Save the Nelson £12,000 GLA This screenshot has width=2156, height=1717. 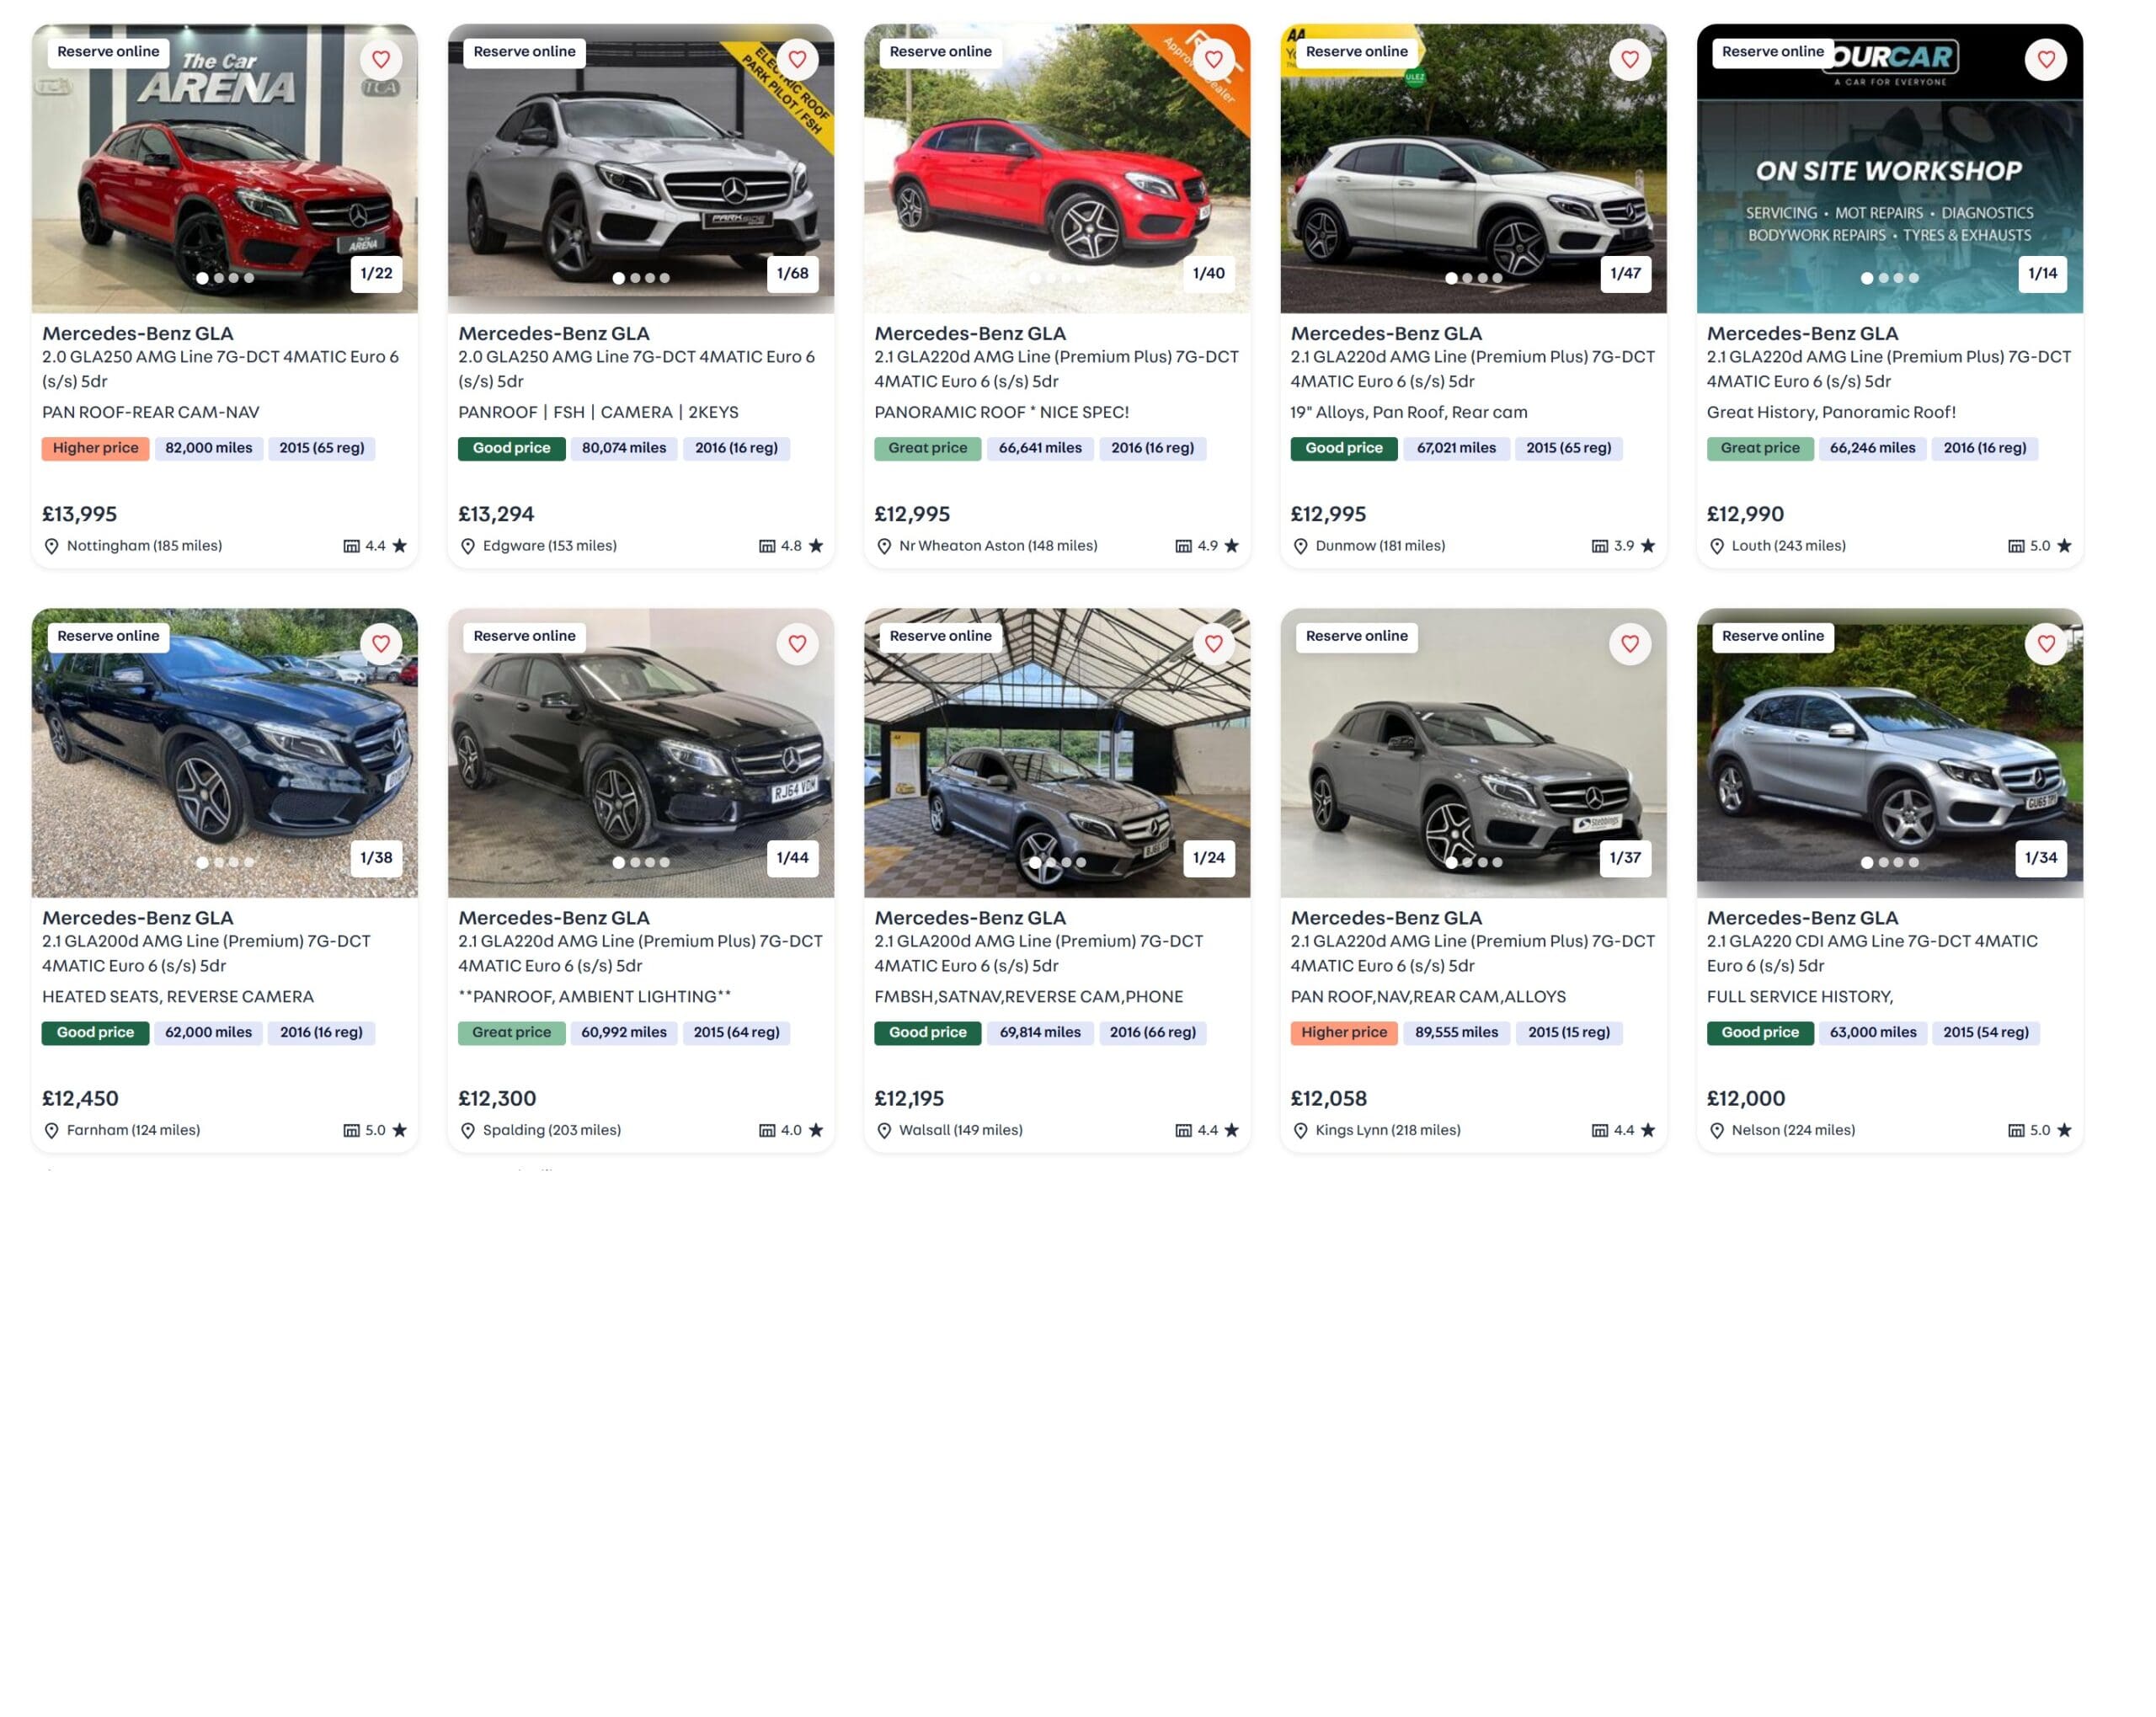click(x=2046, y=644)
